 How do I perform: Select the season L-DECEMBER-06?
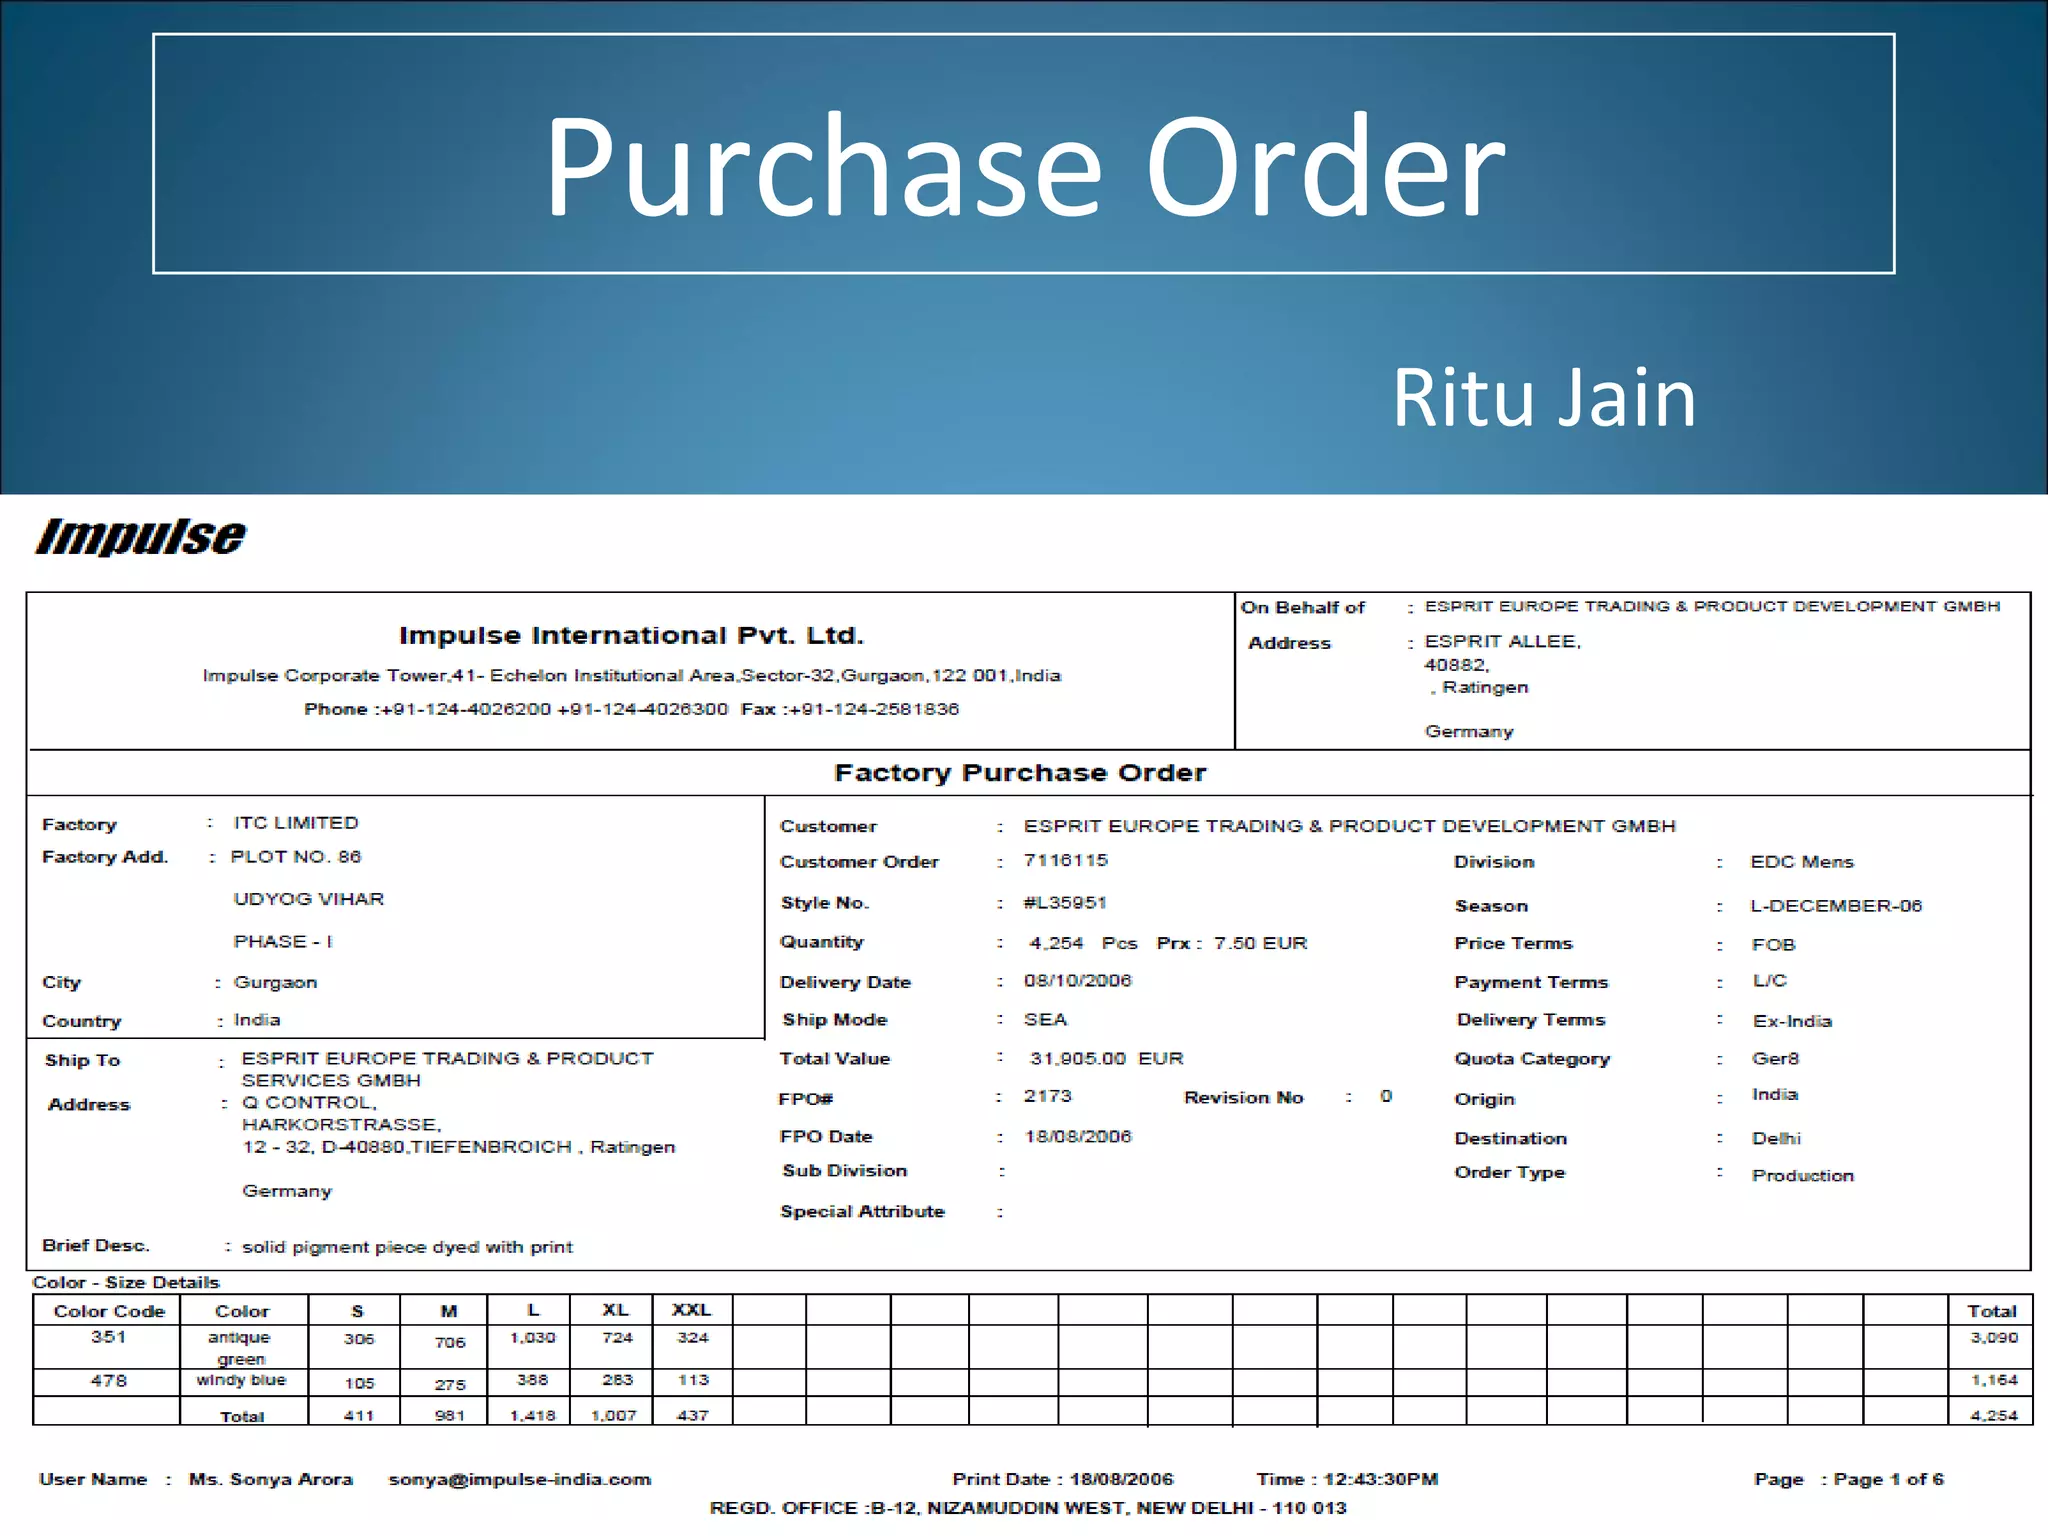pyautogui.click(x=1835, y=906)
